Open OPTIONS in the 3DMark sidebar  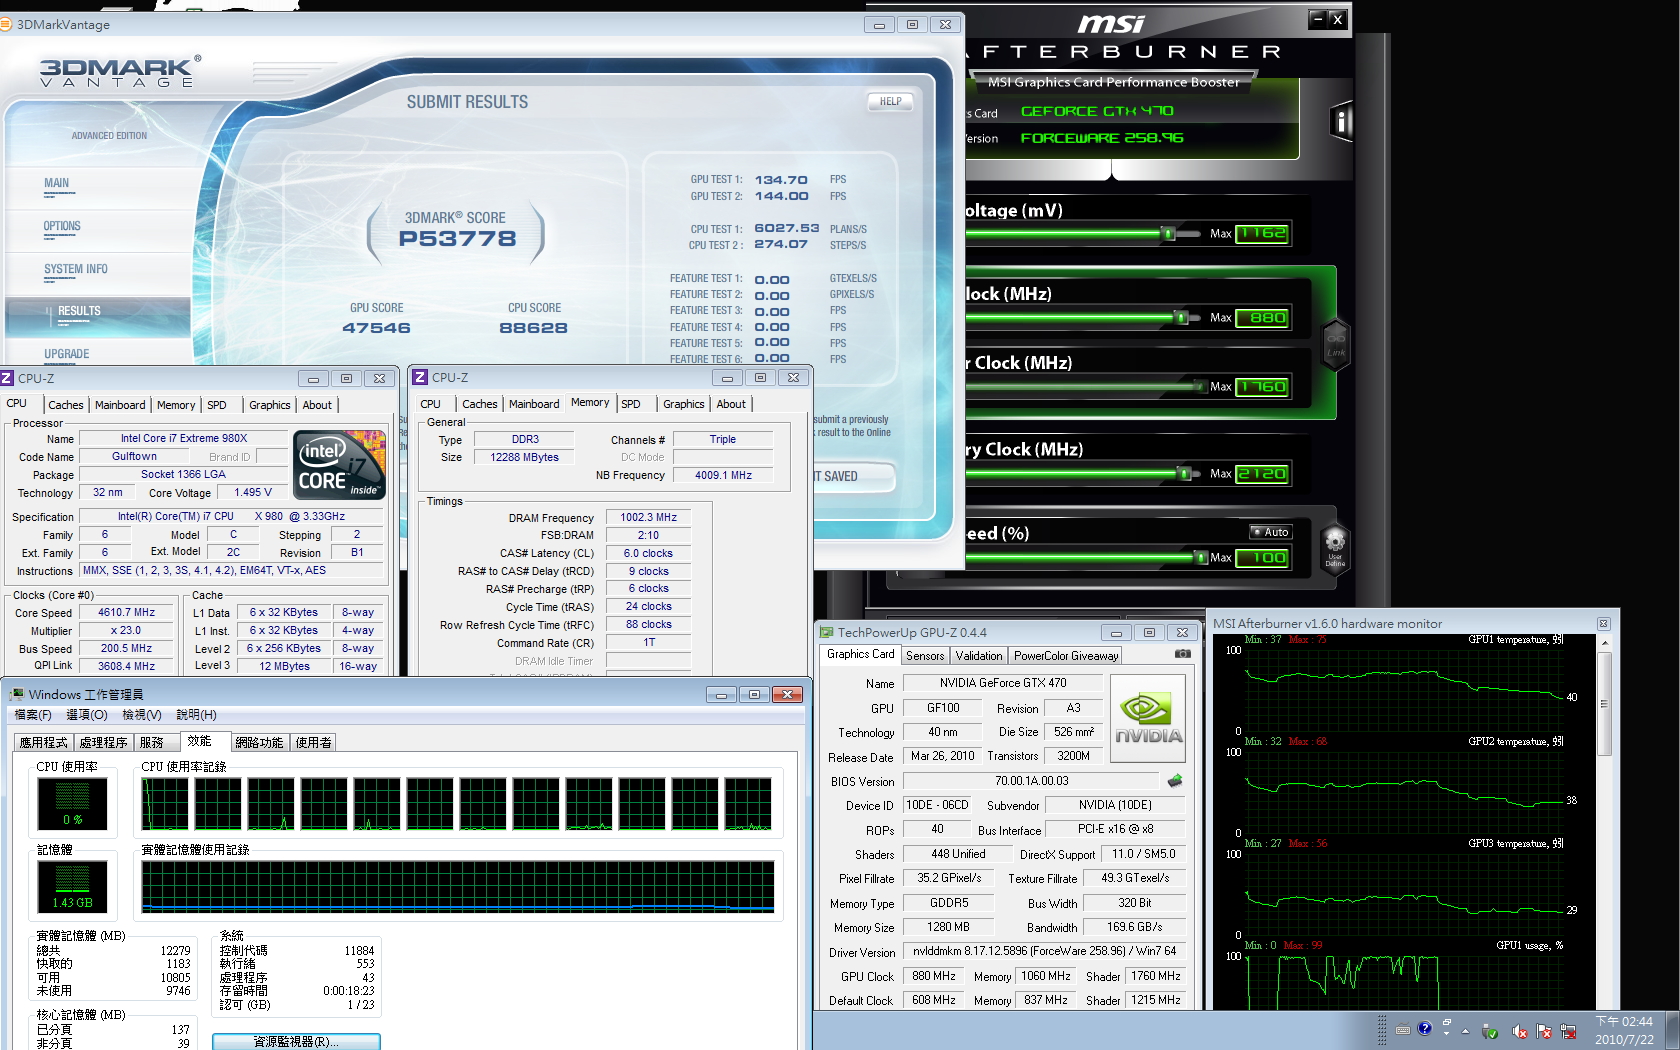[62, 226]
